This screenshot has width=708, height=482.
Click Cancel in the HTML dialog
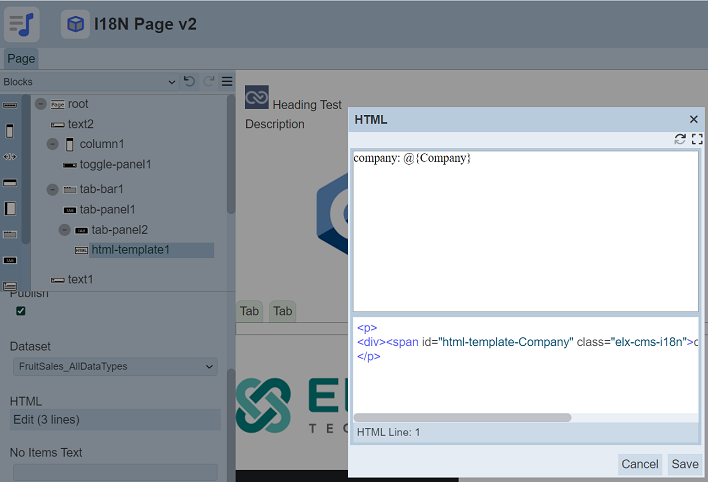[639, 464]
